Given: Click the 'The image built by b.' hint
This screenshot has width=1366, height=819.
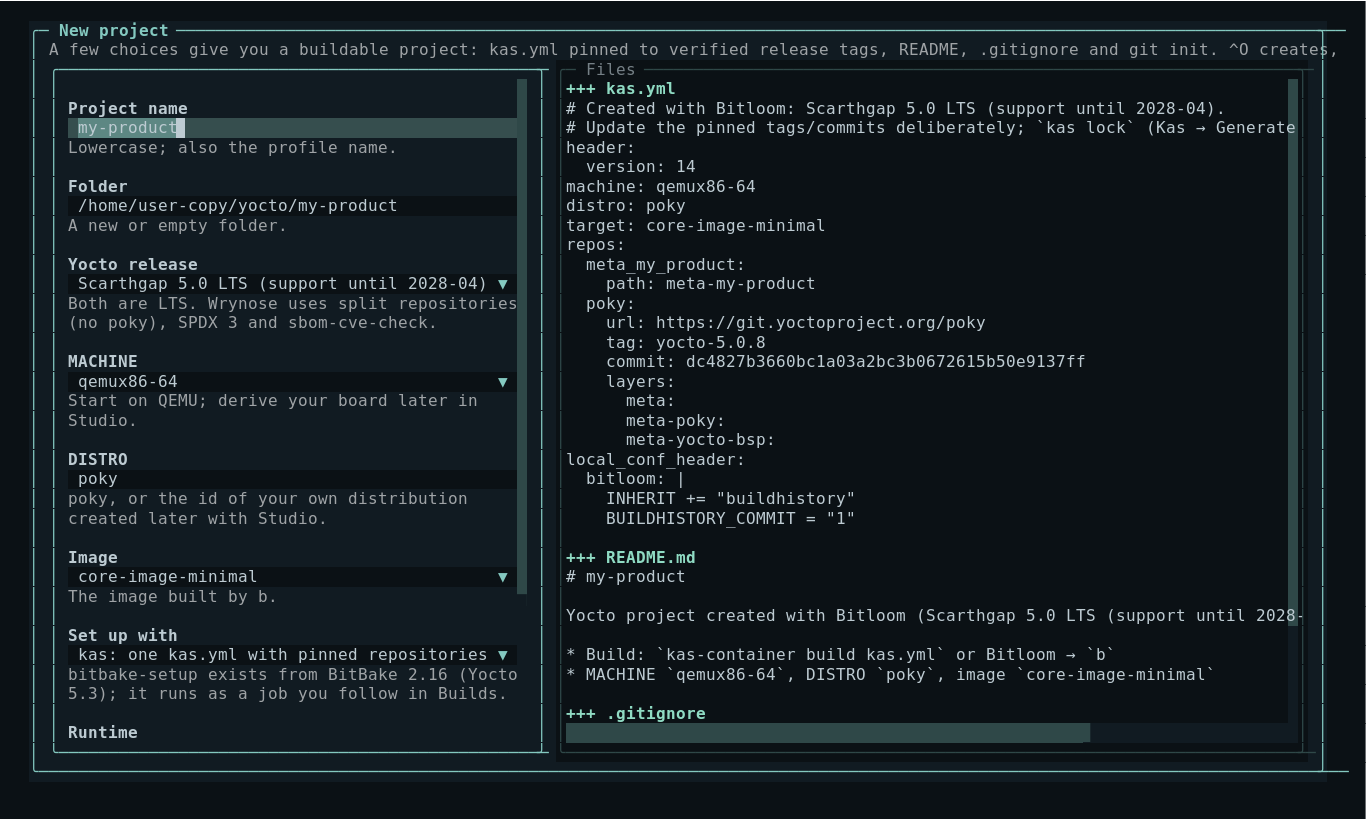Looking at the screenshot, I should coord(173,597).
